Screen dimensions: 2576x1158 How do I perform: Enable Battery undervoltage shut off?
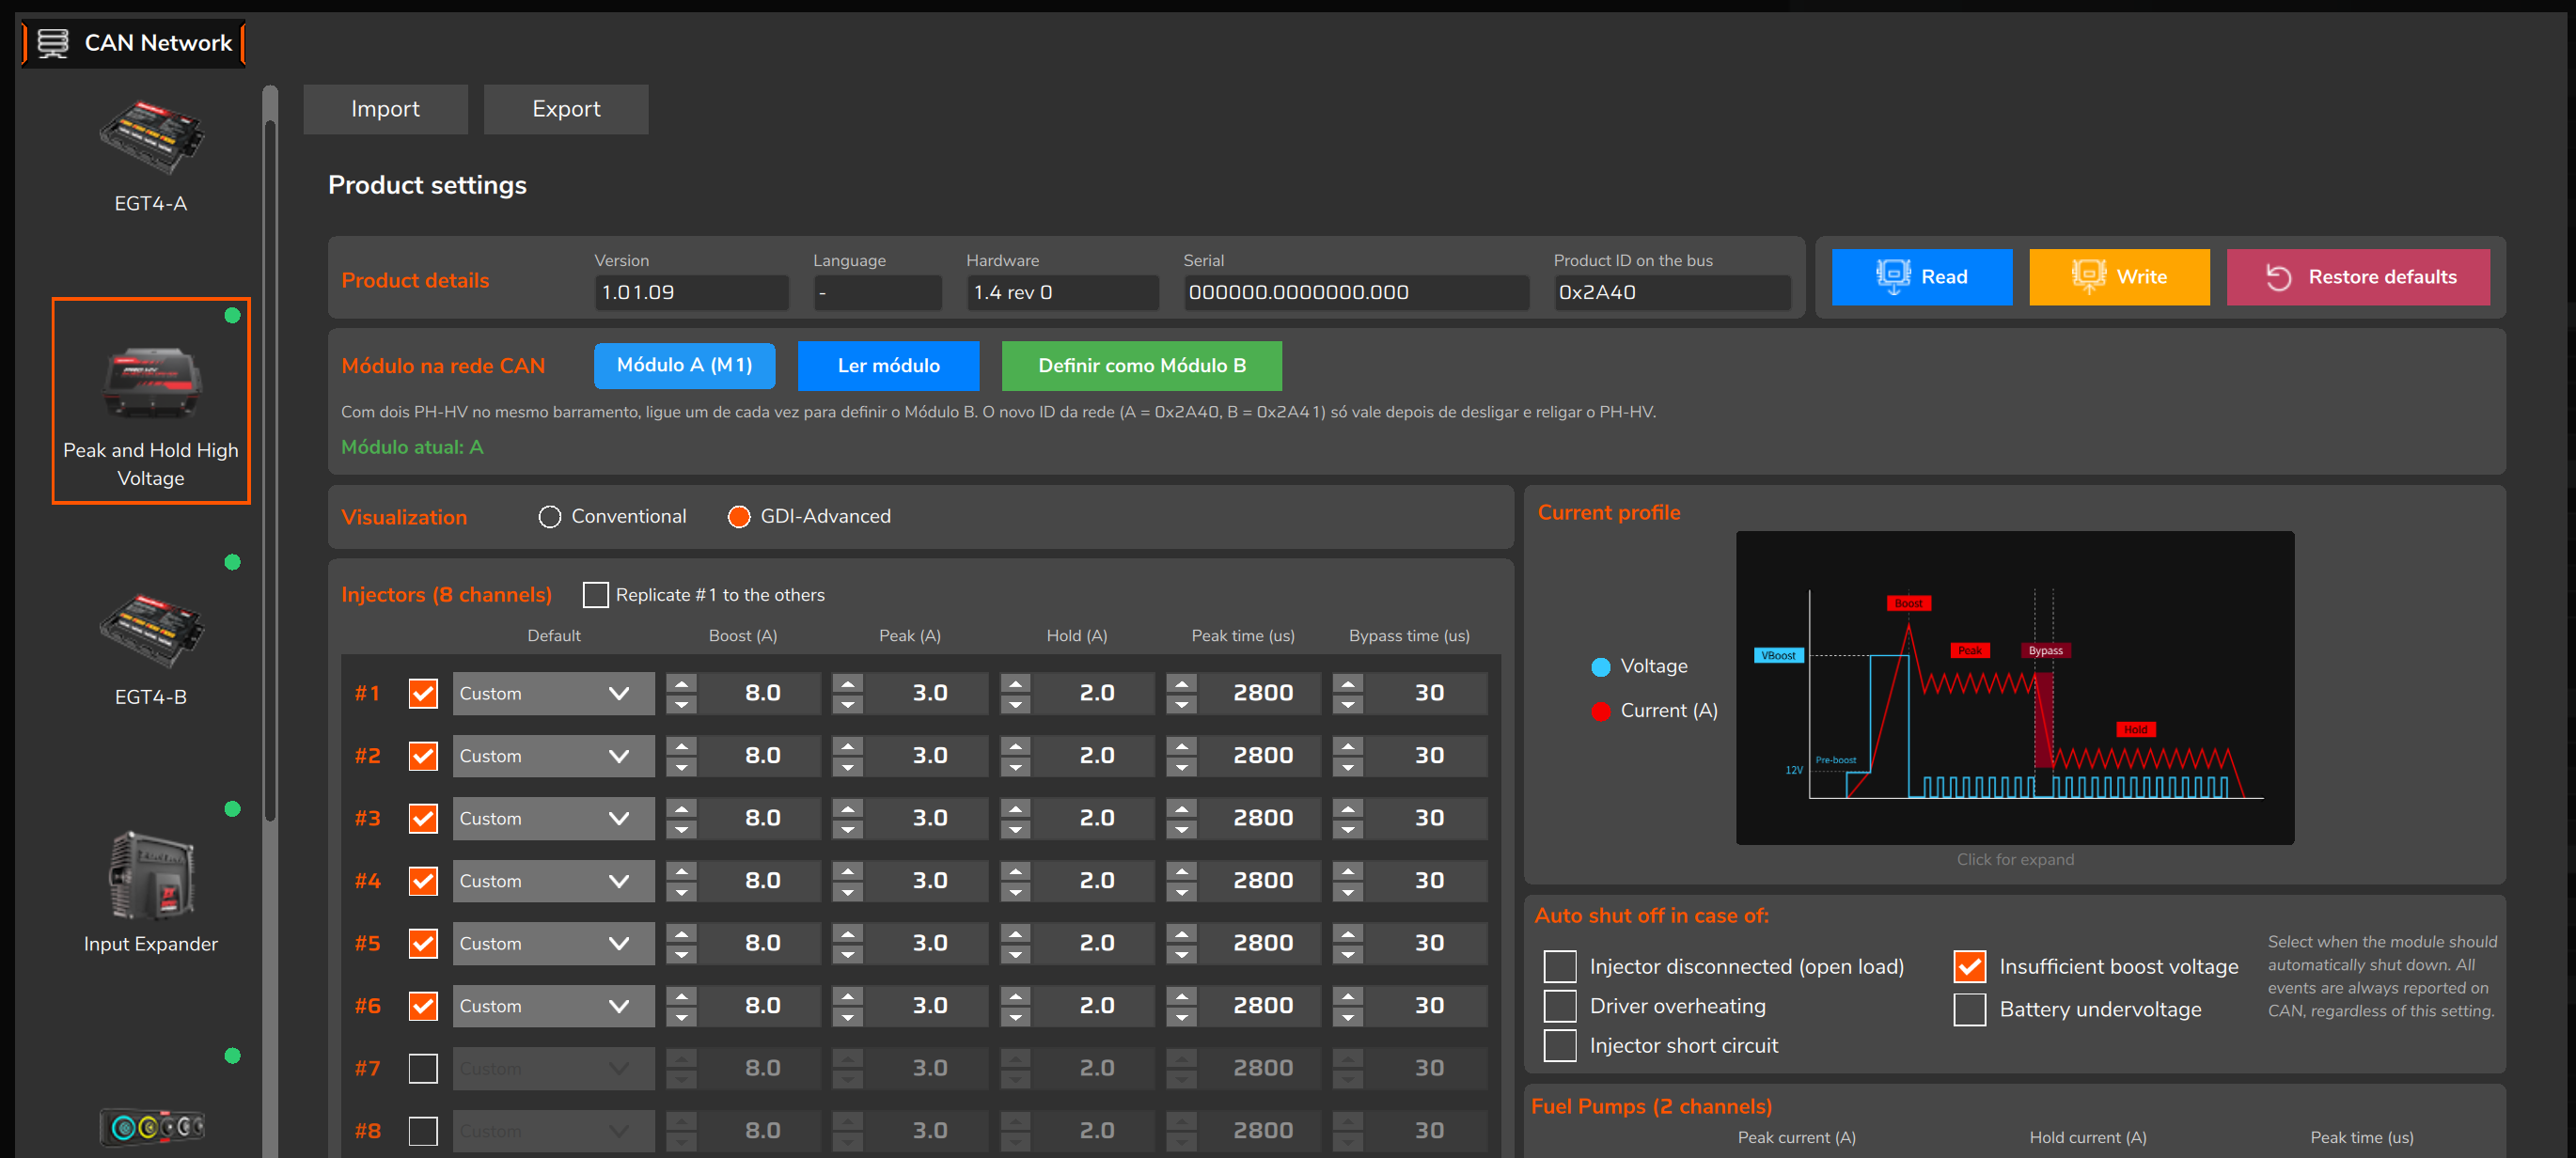click(1969, 1009)
